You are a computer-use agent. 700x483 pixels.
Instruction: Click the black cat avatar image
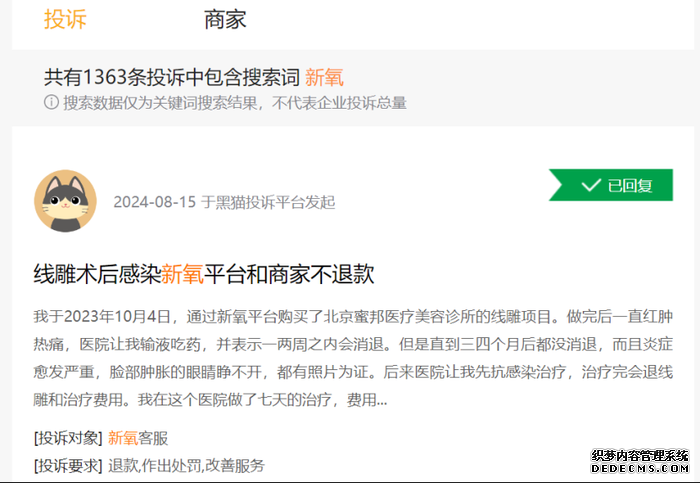pos(65,200)
